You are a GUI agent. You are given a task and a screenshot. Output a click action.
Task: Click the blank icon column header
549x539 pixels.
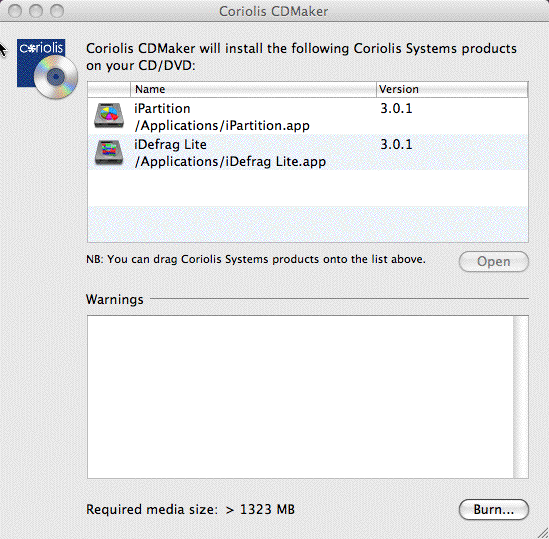point(109,89)
